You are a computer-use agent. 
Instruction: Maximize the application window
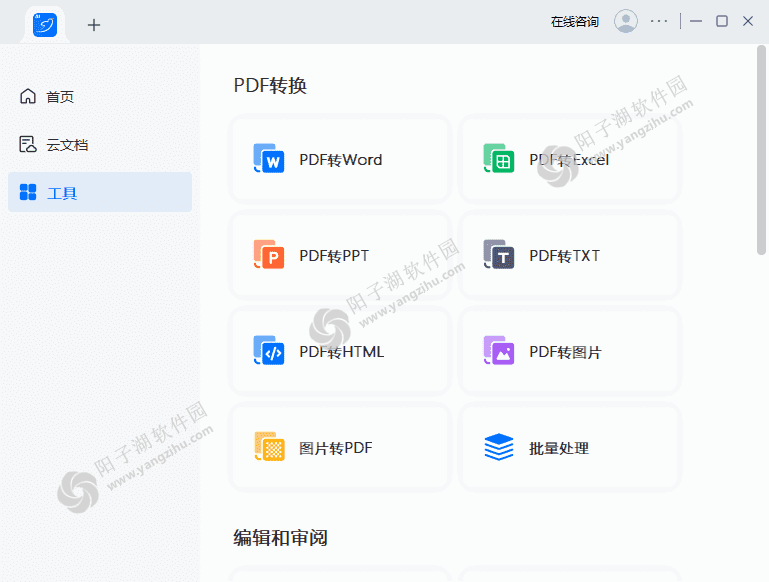(722, 21)
